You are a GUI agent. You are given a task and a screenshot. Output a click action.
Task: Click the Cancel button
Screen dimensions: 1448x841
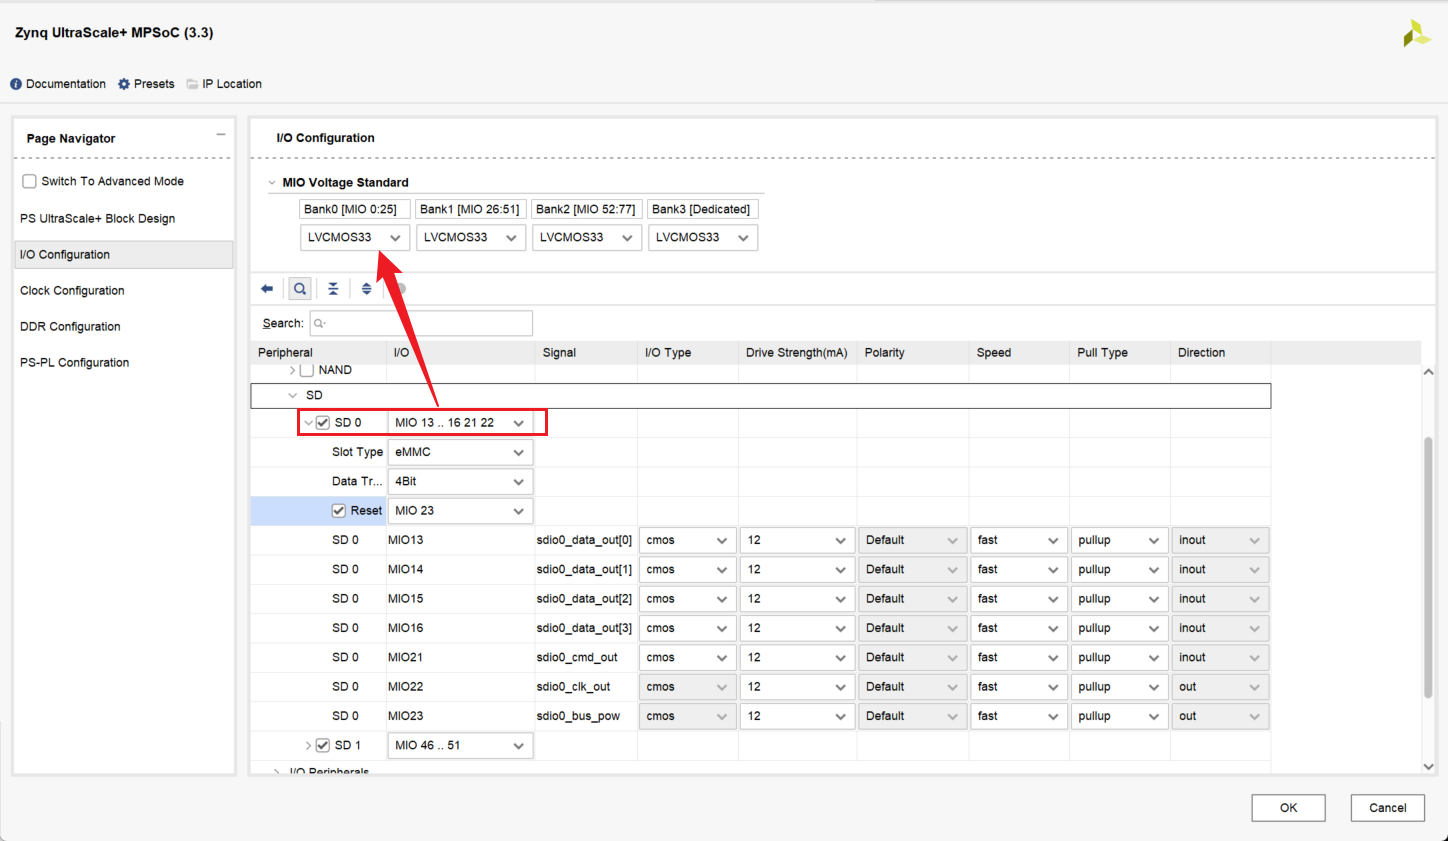1387,808
